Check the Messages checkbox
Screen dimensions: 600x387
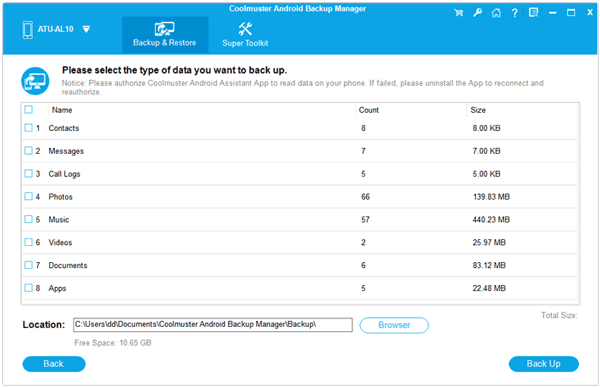pyautogui.click(x=29, y=150)
